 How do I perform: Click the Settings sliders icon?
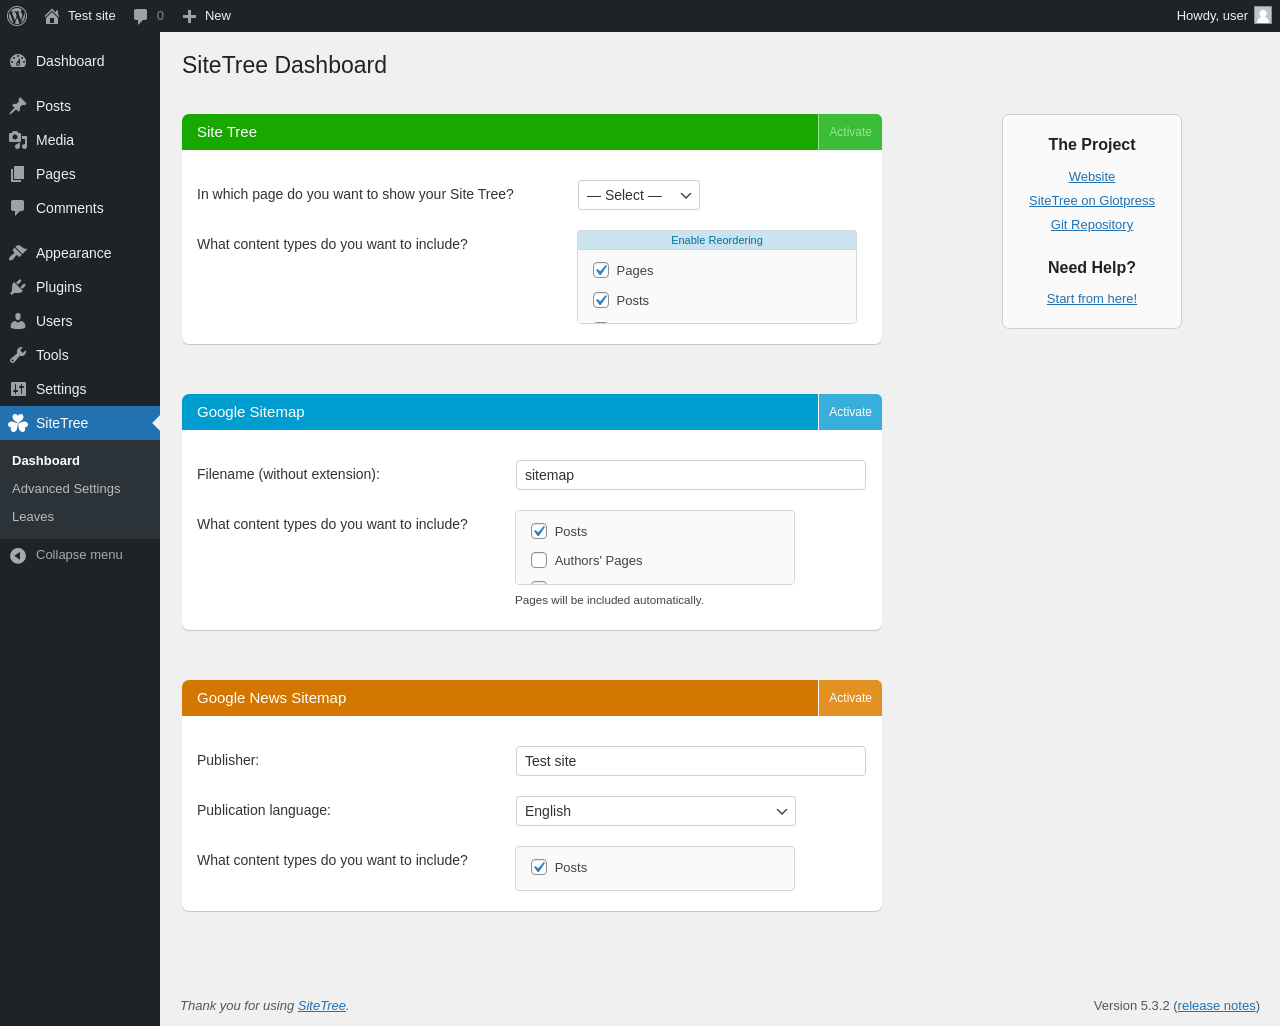click(18, 389)
